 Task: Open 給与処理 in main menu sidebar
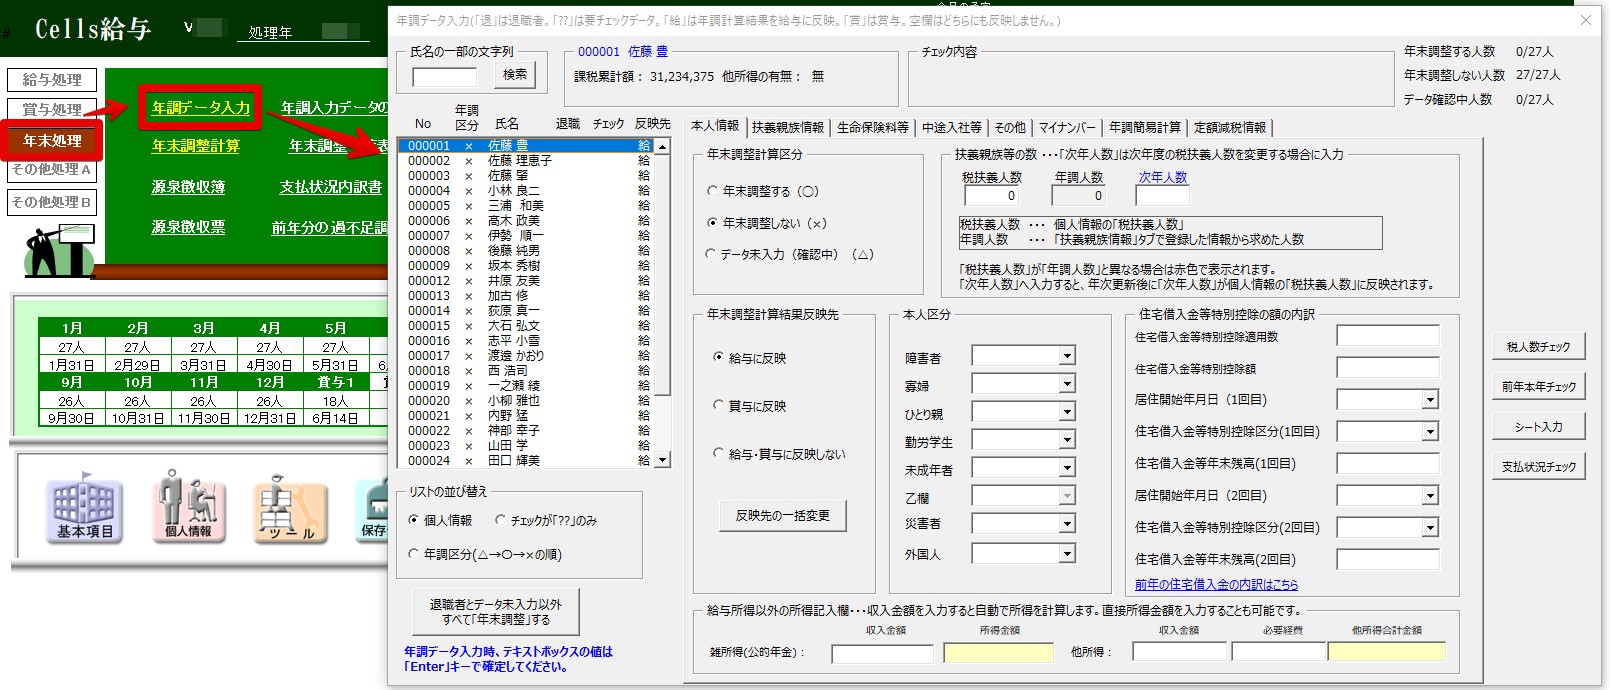(52, 80)
